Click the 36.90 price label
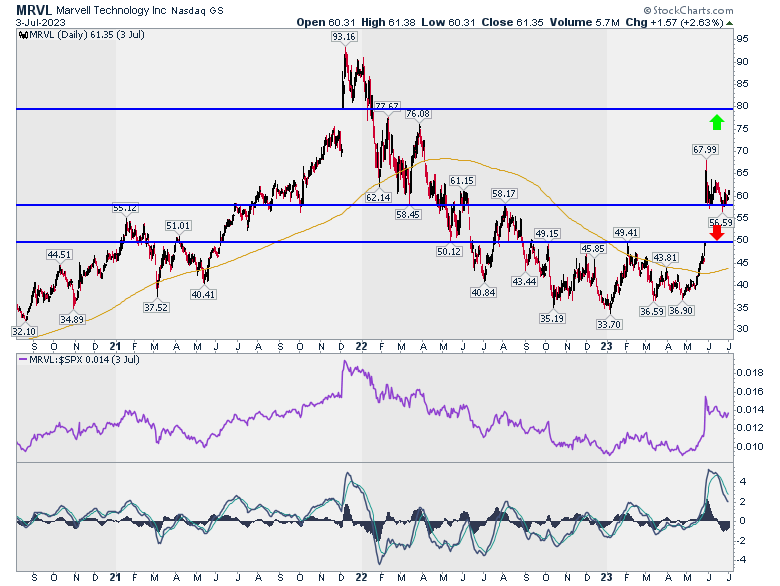 tap(681, 310)
